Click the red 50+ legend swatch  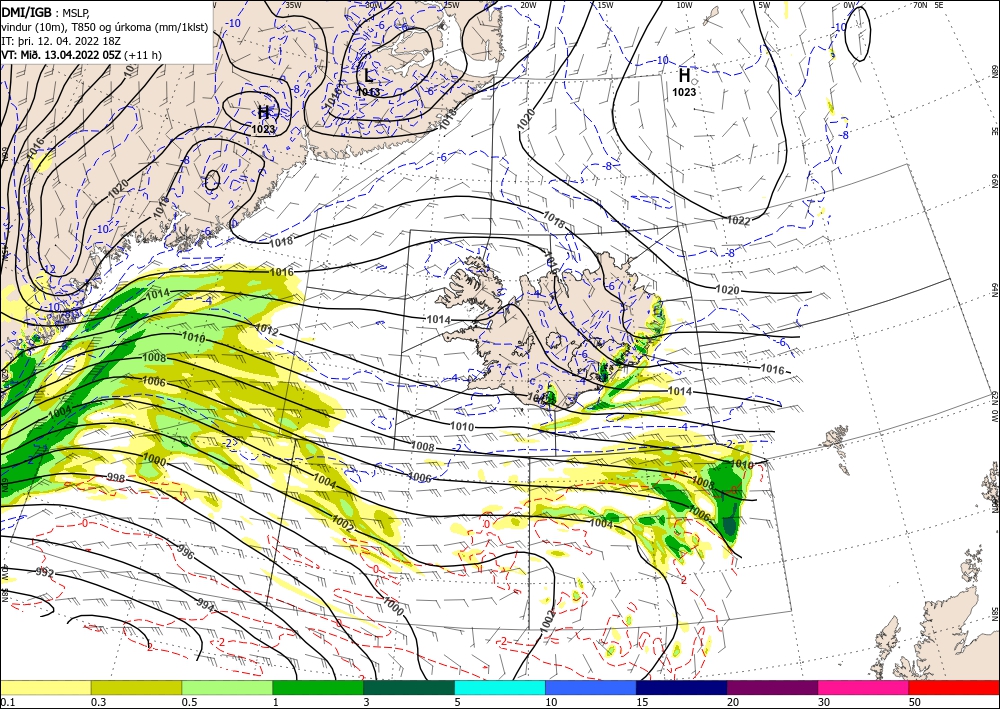click(954, 687)
